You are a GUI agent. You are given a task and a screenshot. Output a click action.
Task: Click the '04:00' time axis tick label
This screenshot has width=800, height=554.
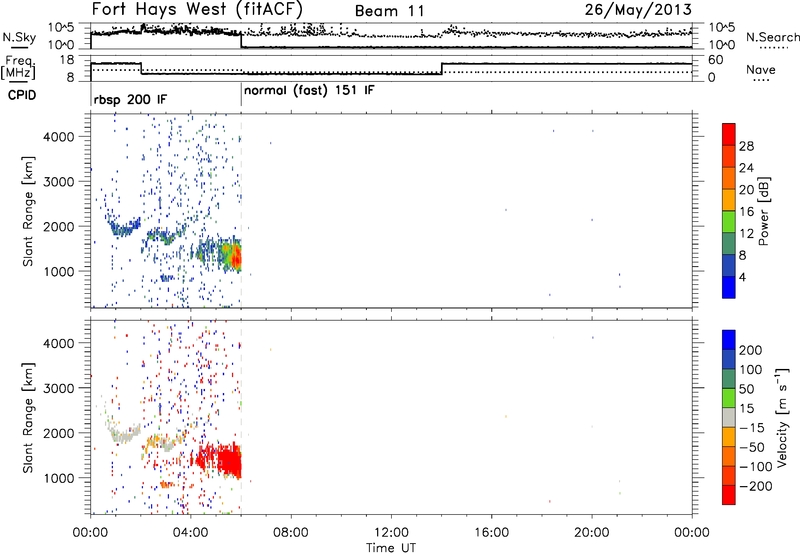(190, 533)
